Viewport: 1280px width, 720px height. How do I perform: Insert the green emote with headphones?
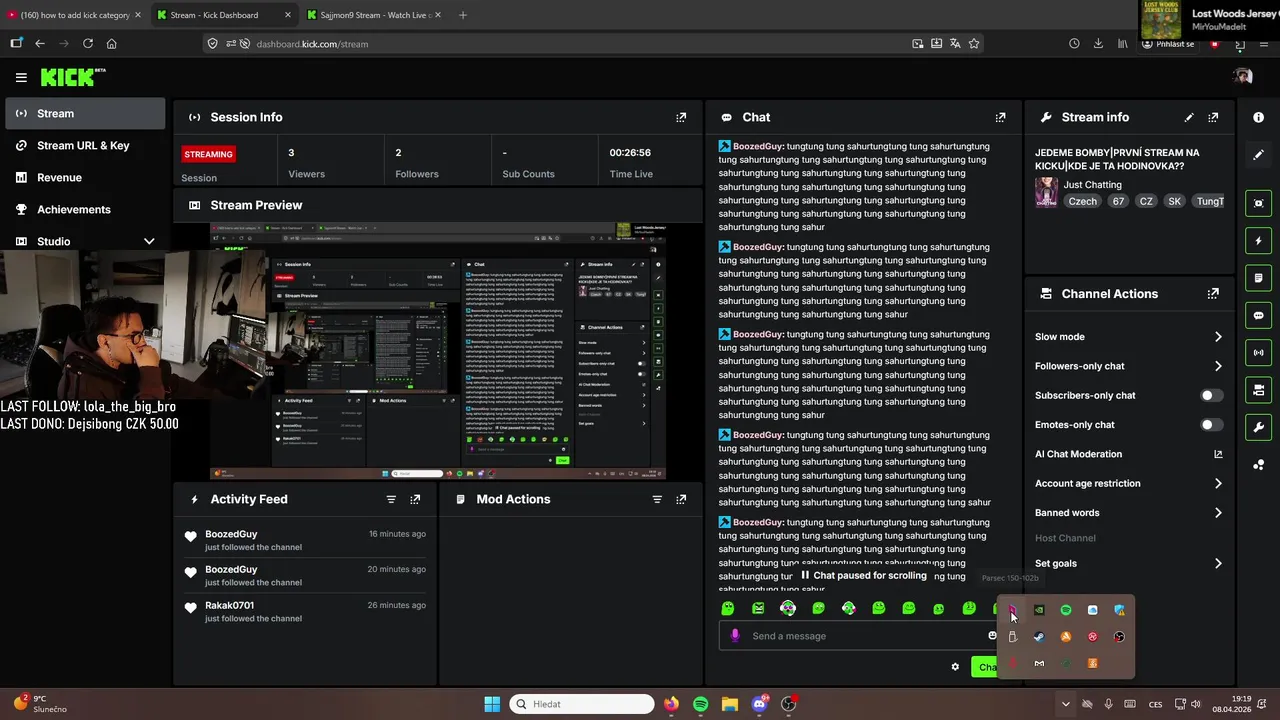(788, 608)
